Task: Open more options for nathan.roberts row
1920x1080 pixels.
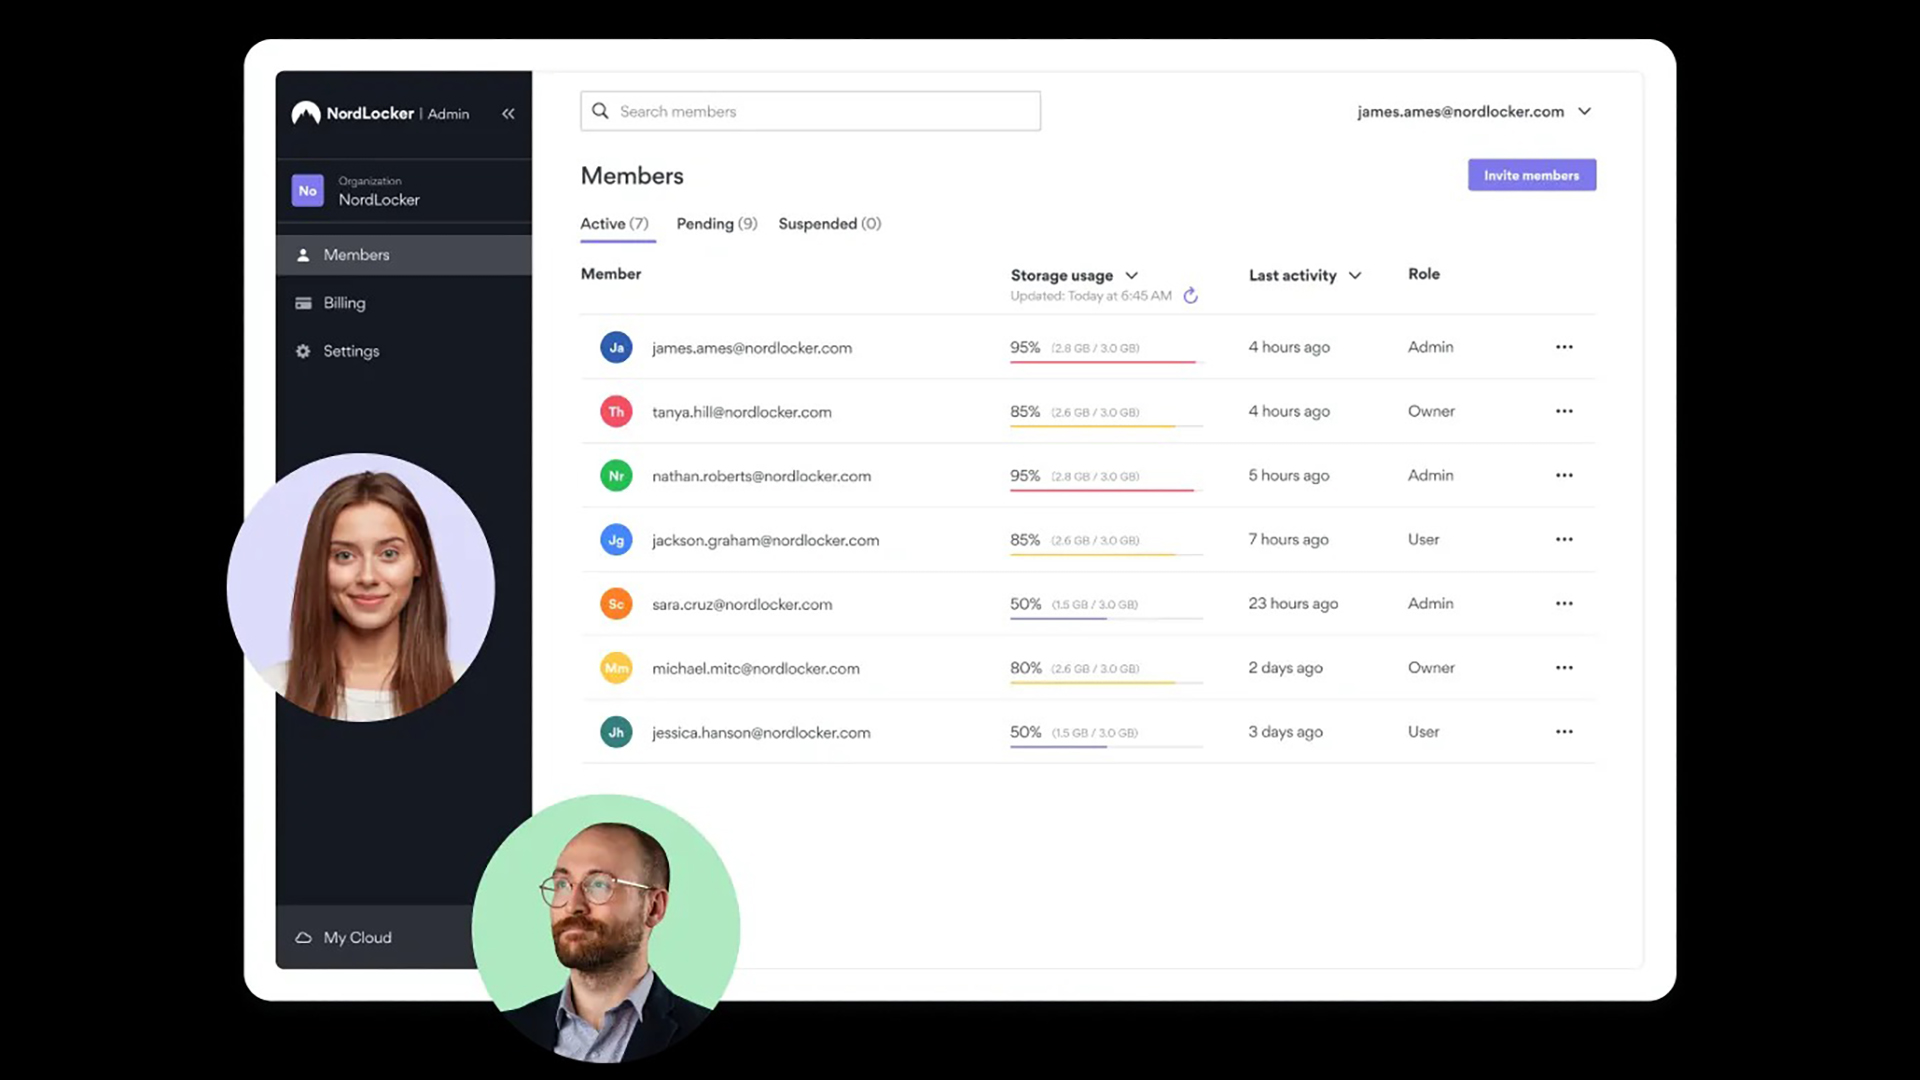Action: tap(1564, 475)
